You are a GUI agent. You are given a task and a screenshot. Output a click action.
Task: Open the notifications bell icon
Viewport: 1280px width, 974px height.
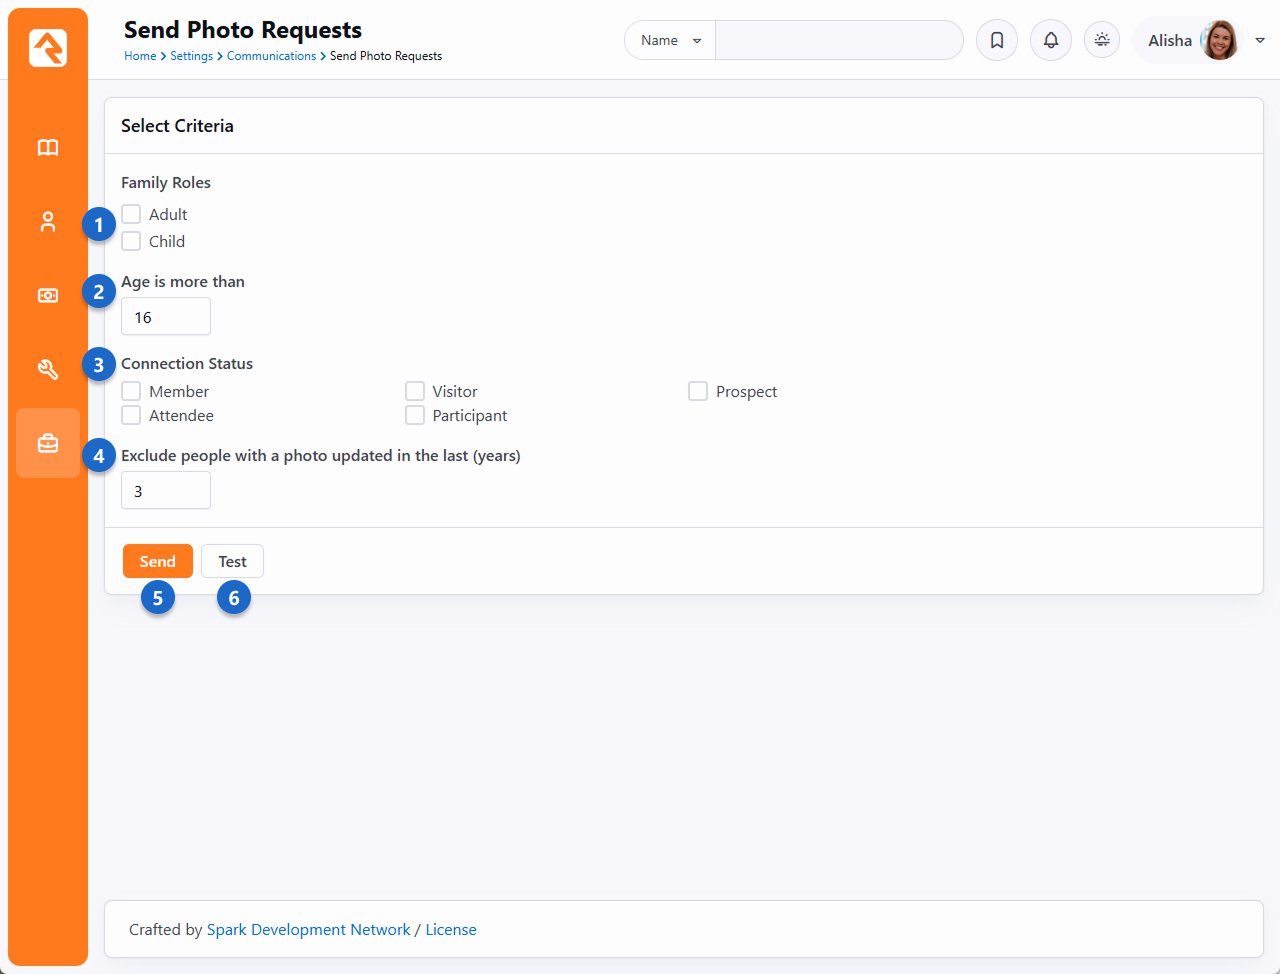coord(1051,41)
